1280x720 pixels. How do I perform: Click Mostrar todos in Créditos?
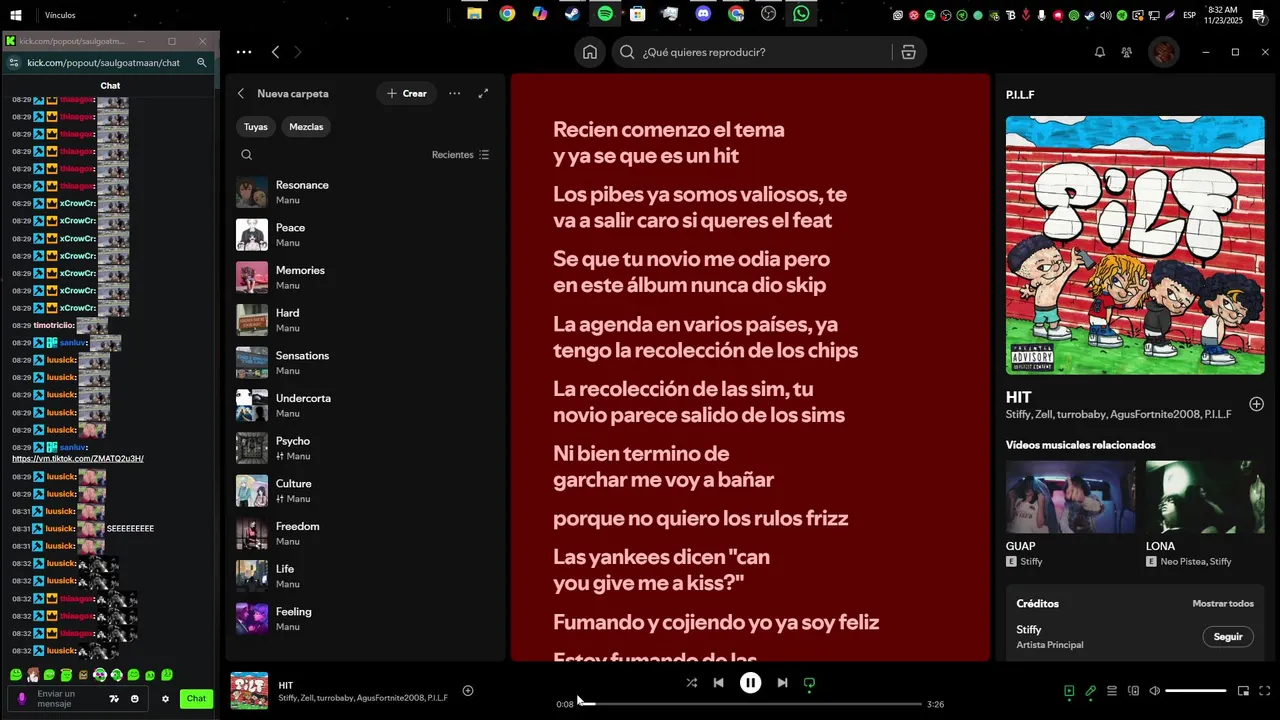pyautogui.click(x=1223, y=604)
